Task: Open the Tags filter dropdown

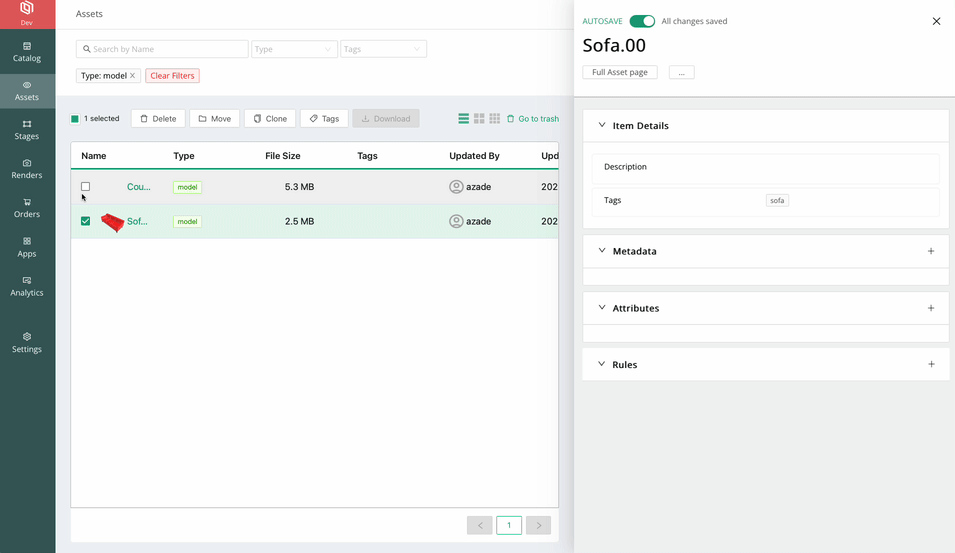Action: click(x=382, y=49)
